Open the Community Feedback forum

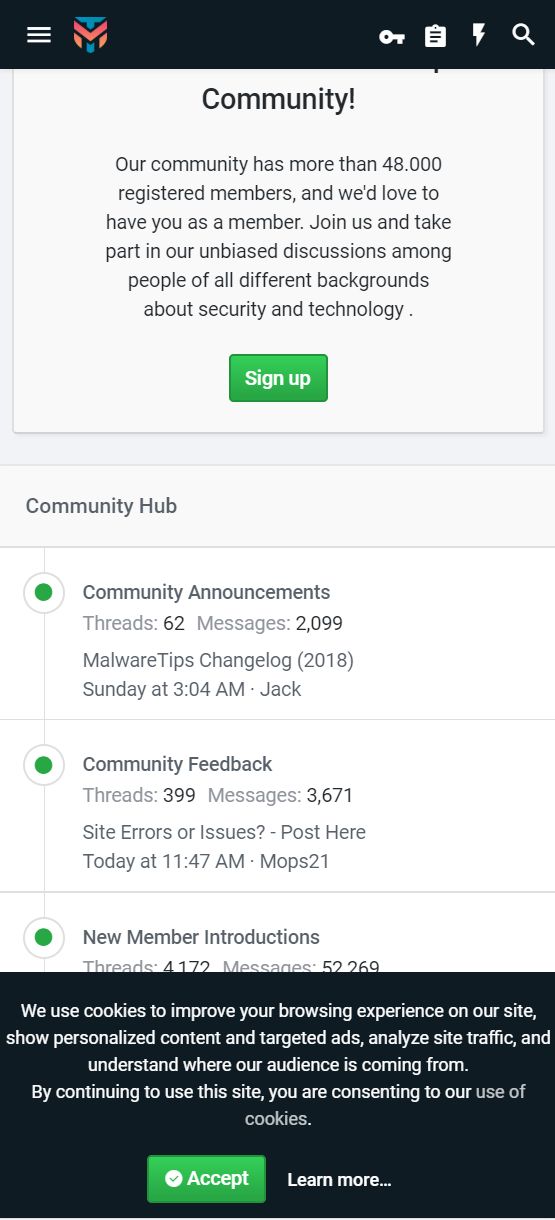177,764
